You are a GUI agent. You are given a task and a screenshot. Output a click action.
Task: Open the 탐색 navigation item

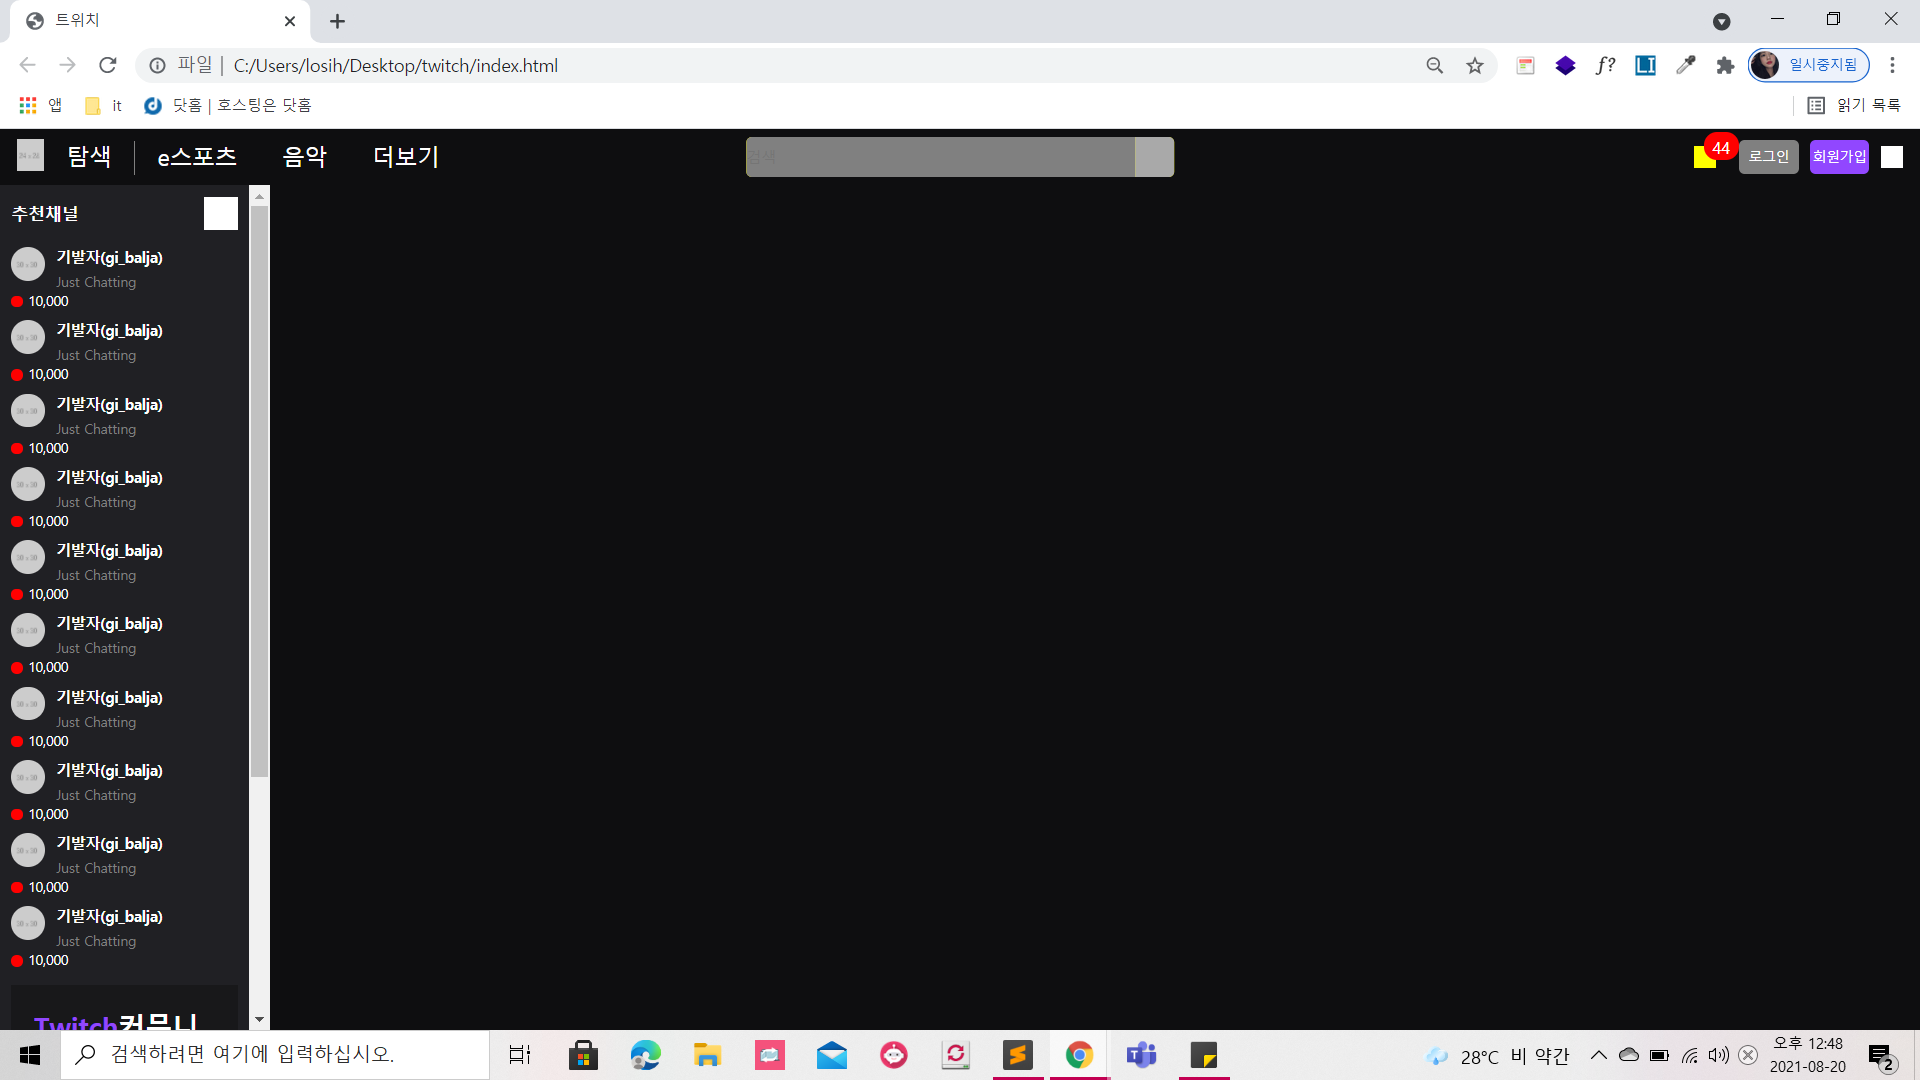click(89, 157)
